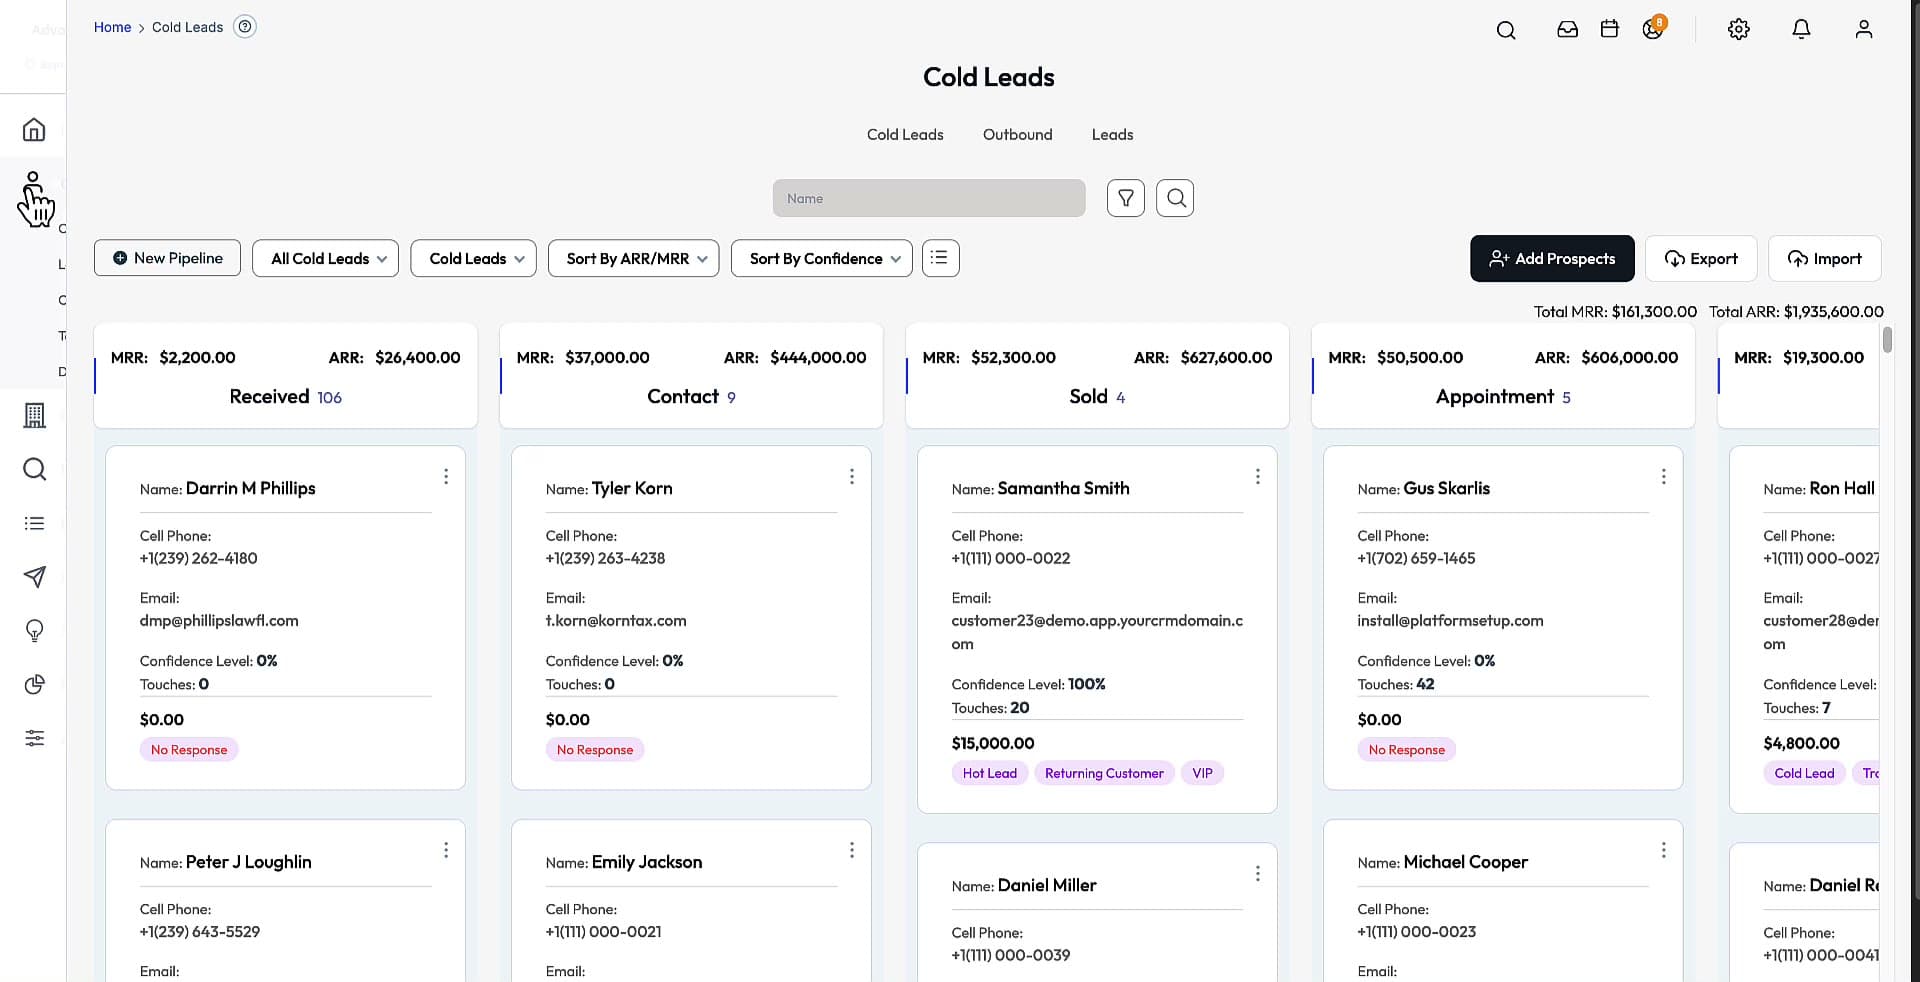Click the name Emily Jackson
The width and height of the screenshot is (1920, 982).
(647, 862)
